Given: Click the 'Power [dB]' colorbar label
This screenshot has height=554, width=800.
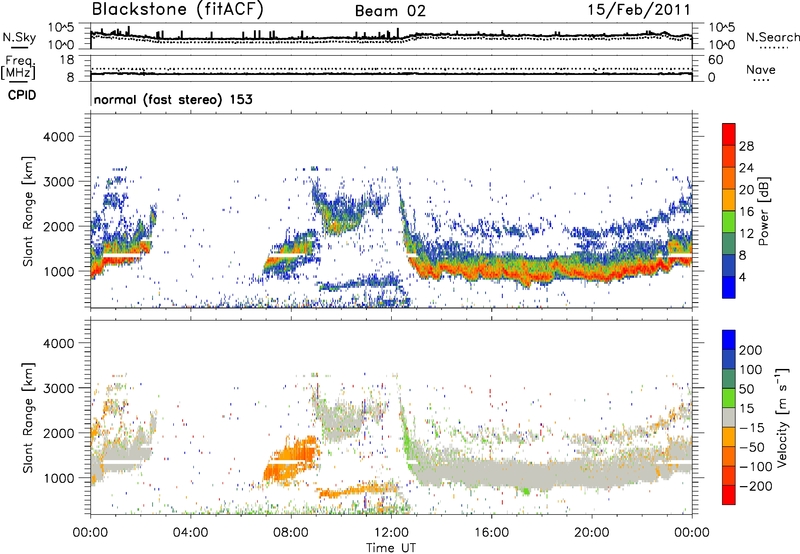Looking at the screenshot, I should pyautogui.click(x=763, y=211).
